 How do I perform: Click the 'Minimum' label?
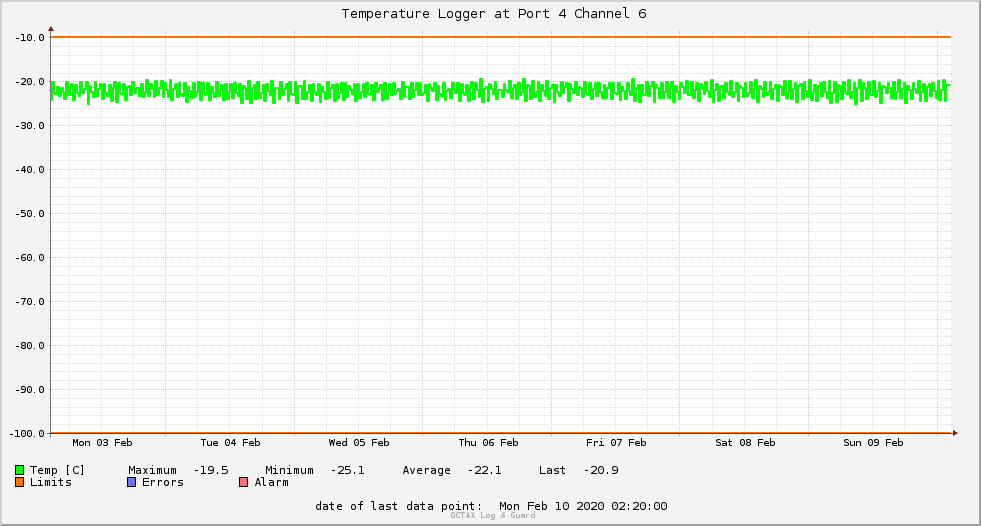290,470
